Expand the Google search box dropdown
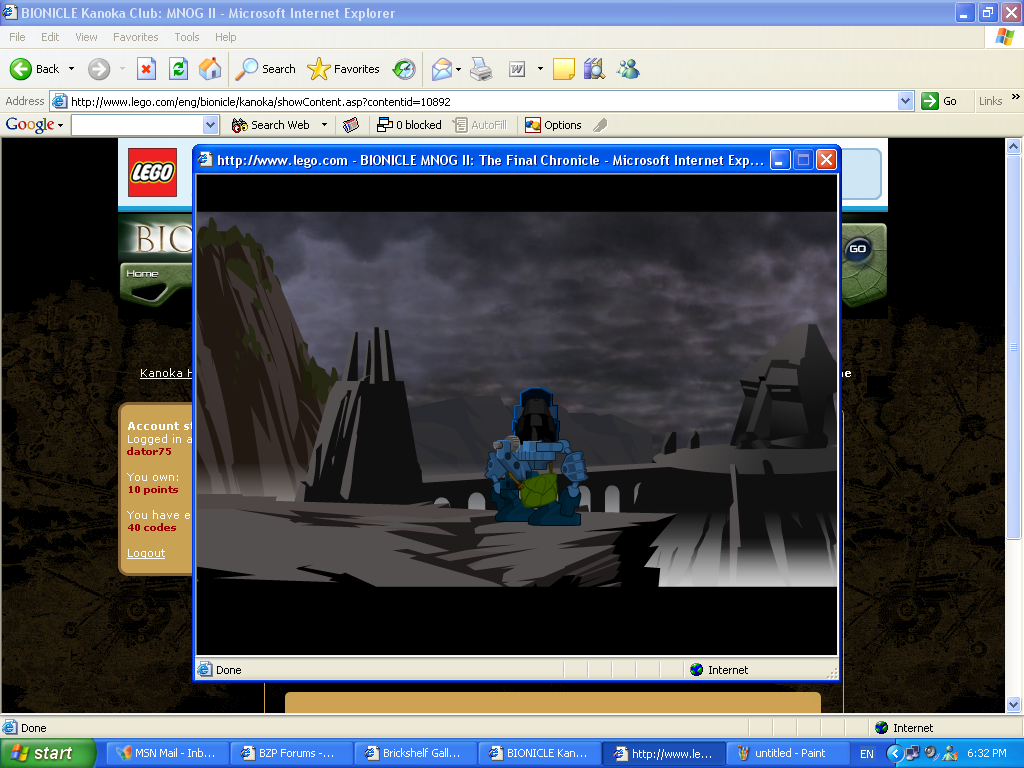 click(210, 125)
